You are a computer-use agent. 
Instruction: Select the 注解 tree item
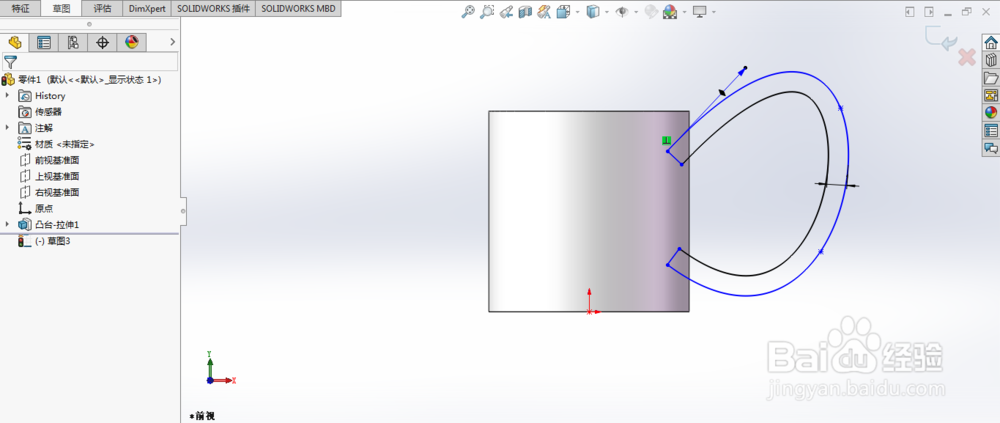pyautogui.click(x=36, y=128)
